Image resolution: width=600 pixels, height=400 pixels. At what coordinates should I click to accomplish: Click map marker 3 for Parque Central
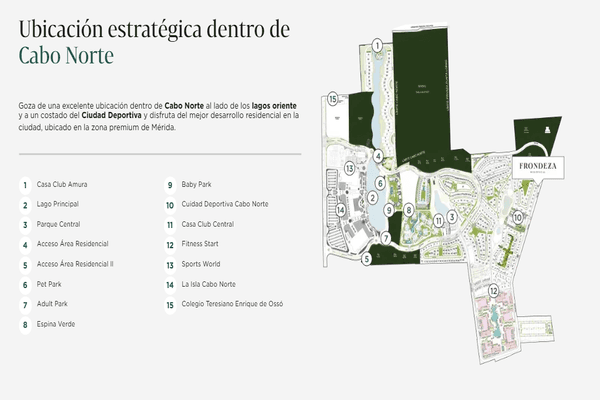click(x=452, y=216)
